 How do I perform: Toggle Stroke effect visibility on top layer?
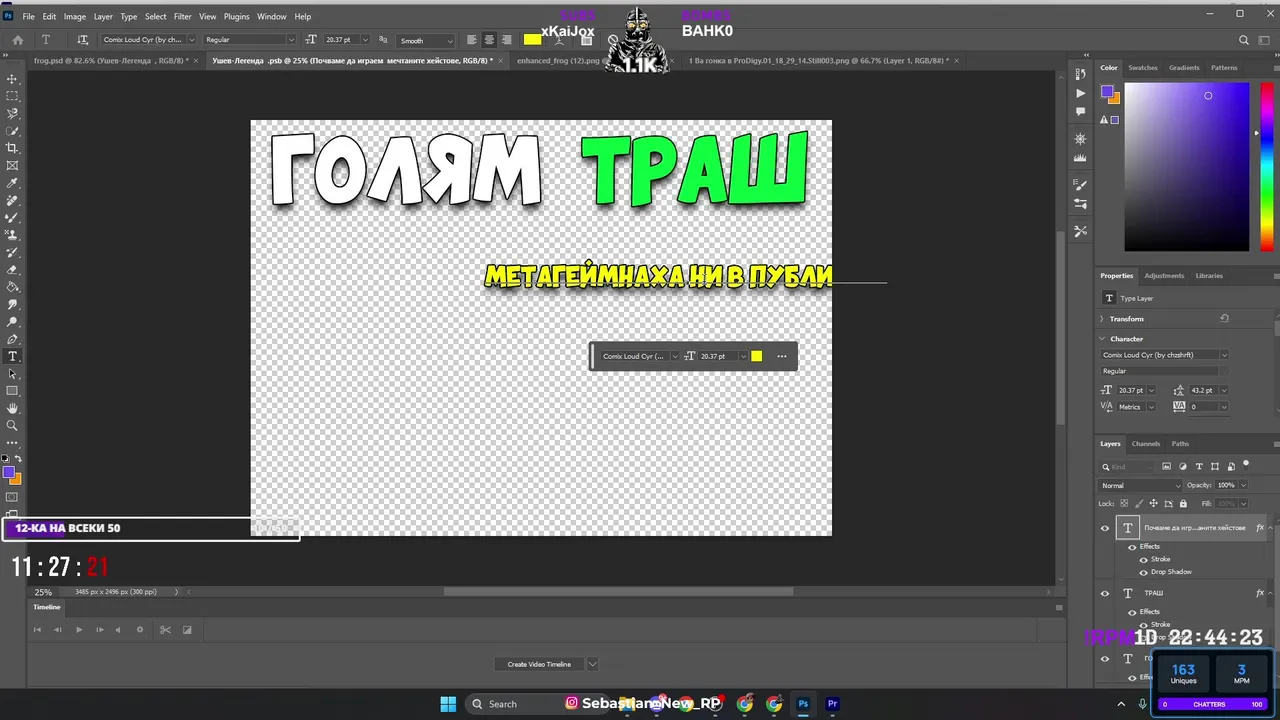(1143, 559)
